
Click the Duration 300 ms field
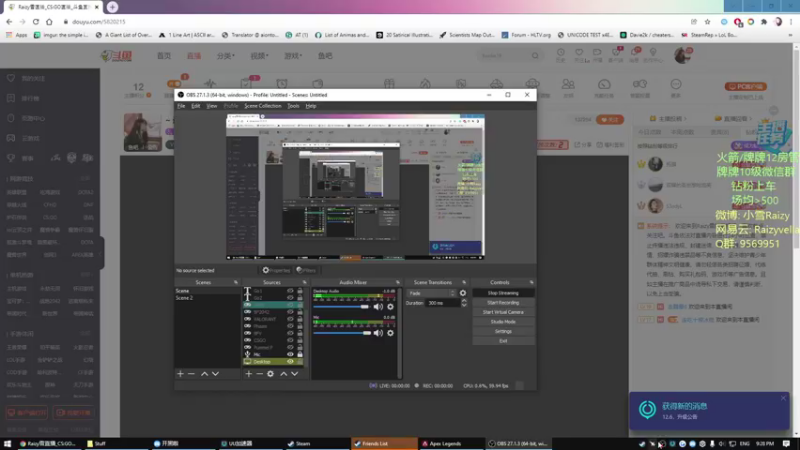pyautogui.click(x=443, y=303)
